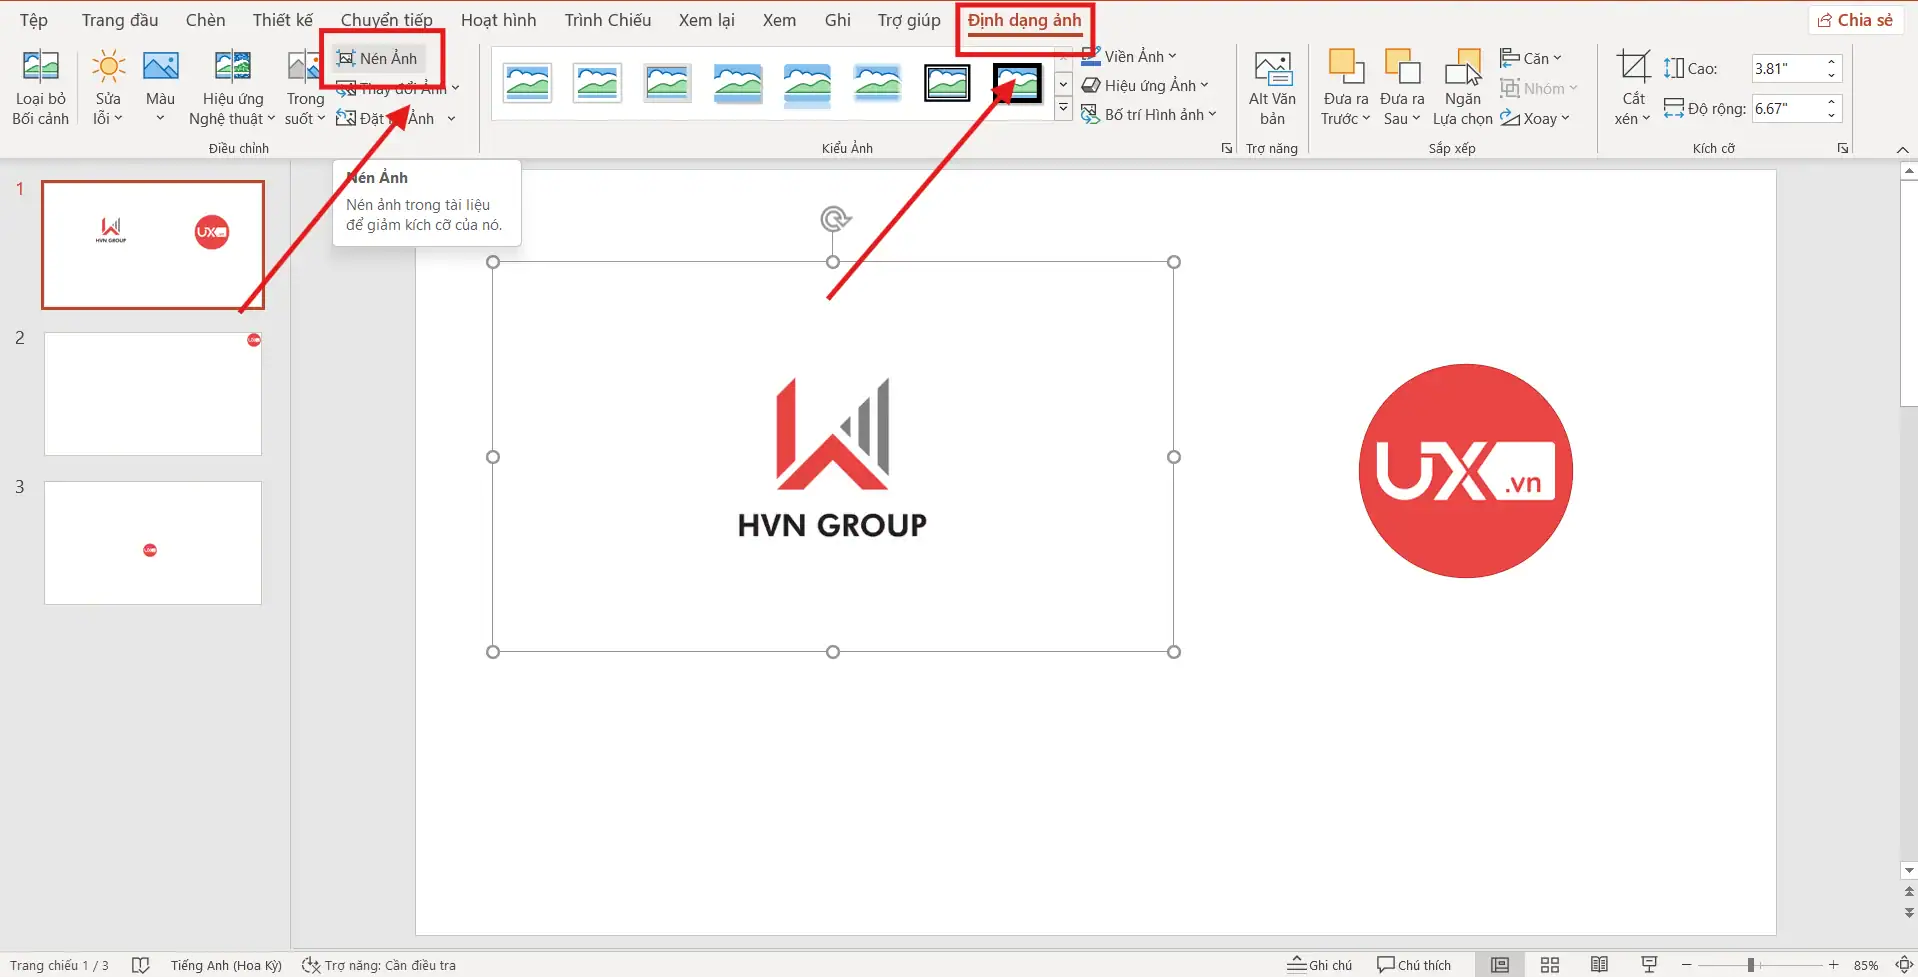Open Hiệu ứng Nghệ thuật effects
The height and width of the screenshot is (977, 1918).
(232, 88)
